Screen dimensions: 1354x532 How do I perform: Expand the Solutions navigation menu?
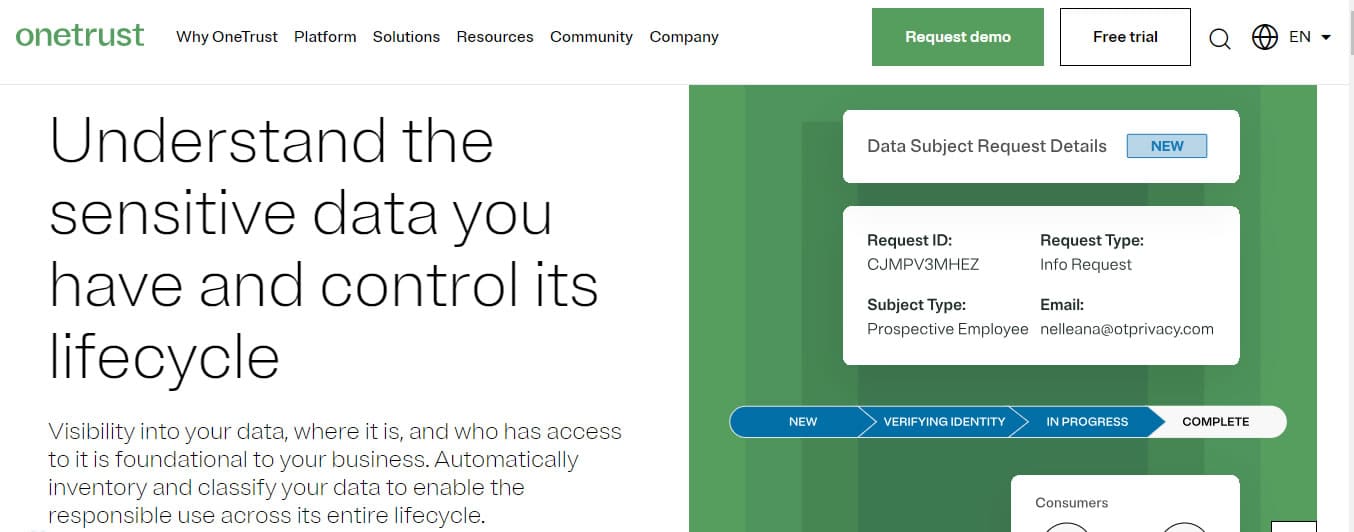pyautogui.click(x=406, y=37)
